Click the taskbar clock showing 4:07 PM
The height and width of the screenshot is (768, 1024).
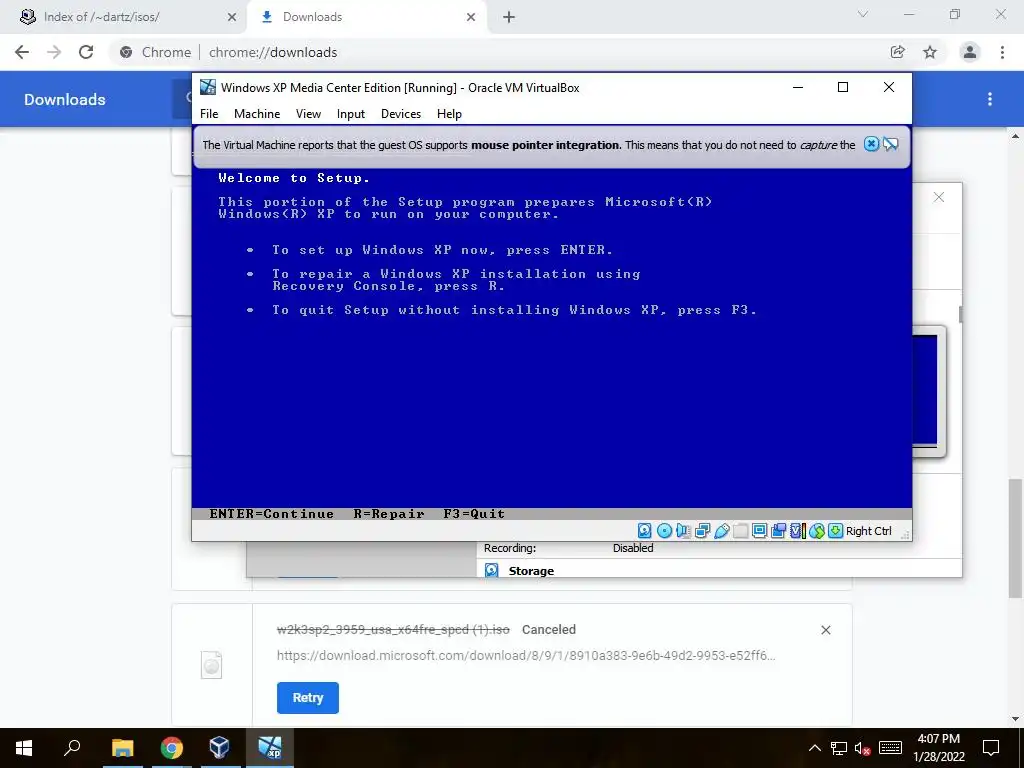[939, 748]
